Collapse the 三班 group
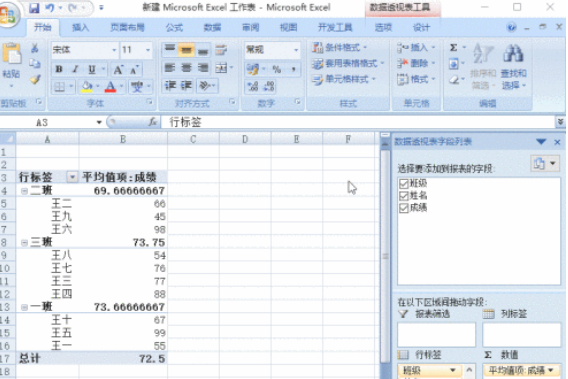 pyautogui.click(x=24, y=243)
